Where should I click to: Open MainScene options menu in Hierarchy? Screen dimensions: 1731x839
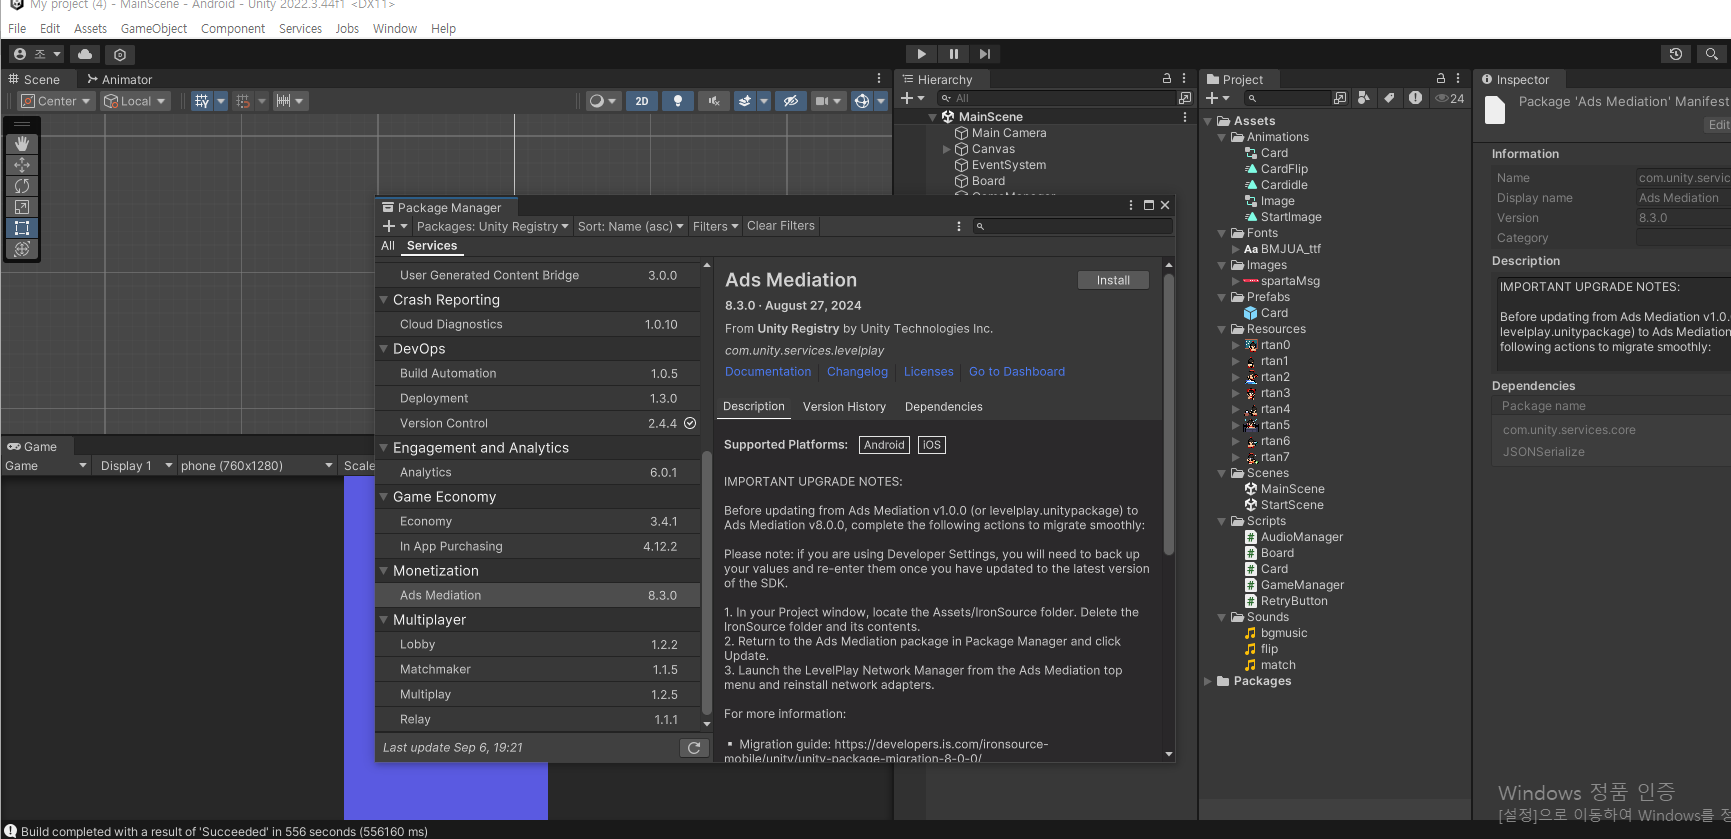coord(1185,117)
